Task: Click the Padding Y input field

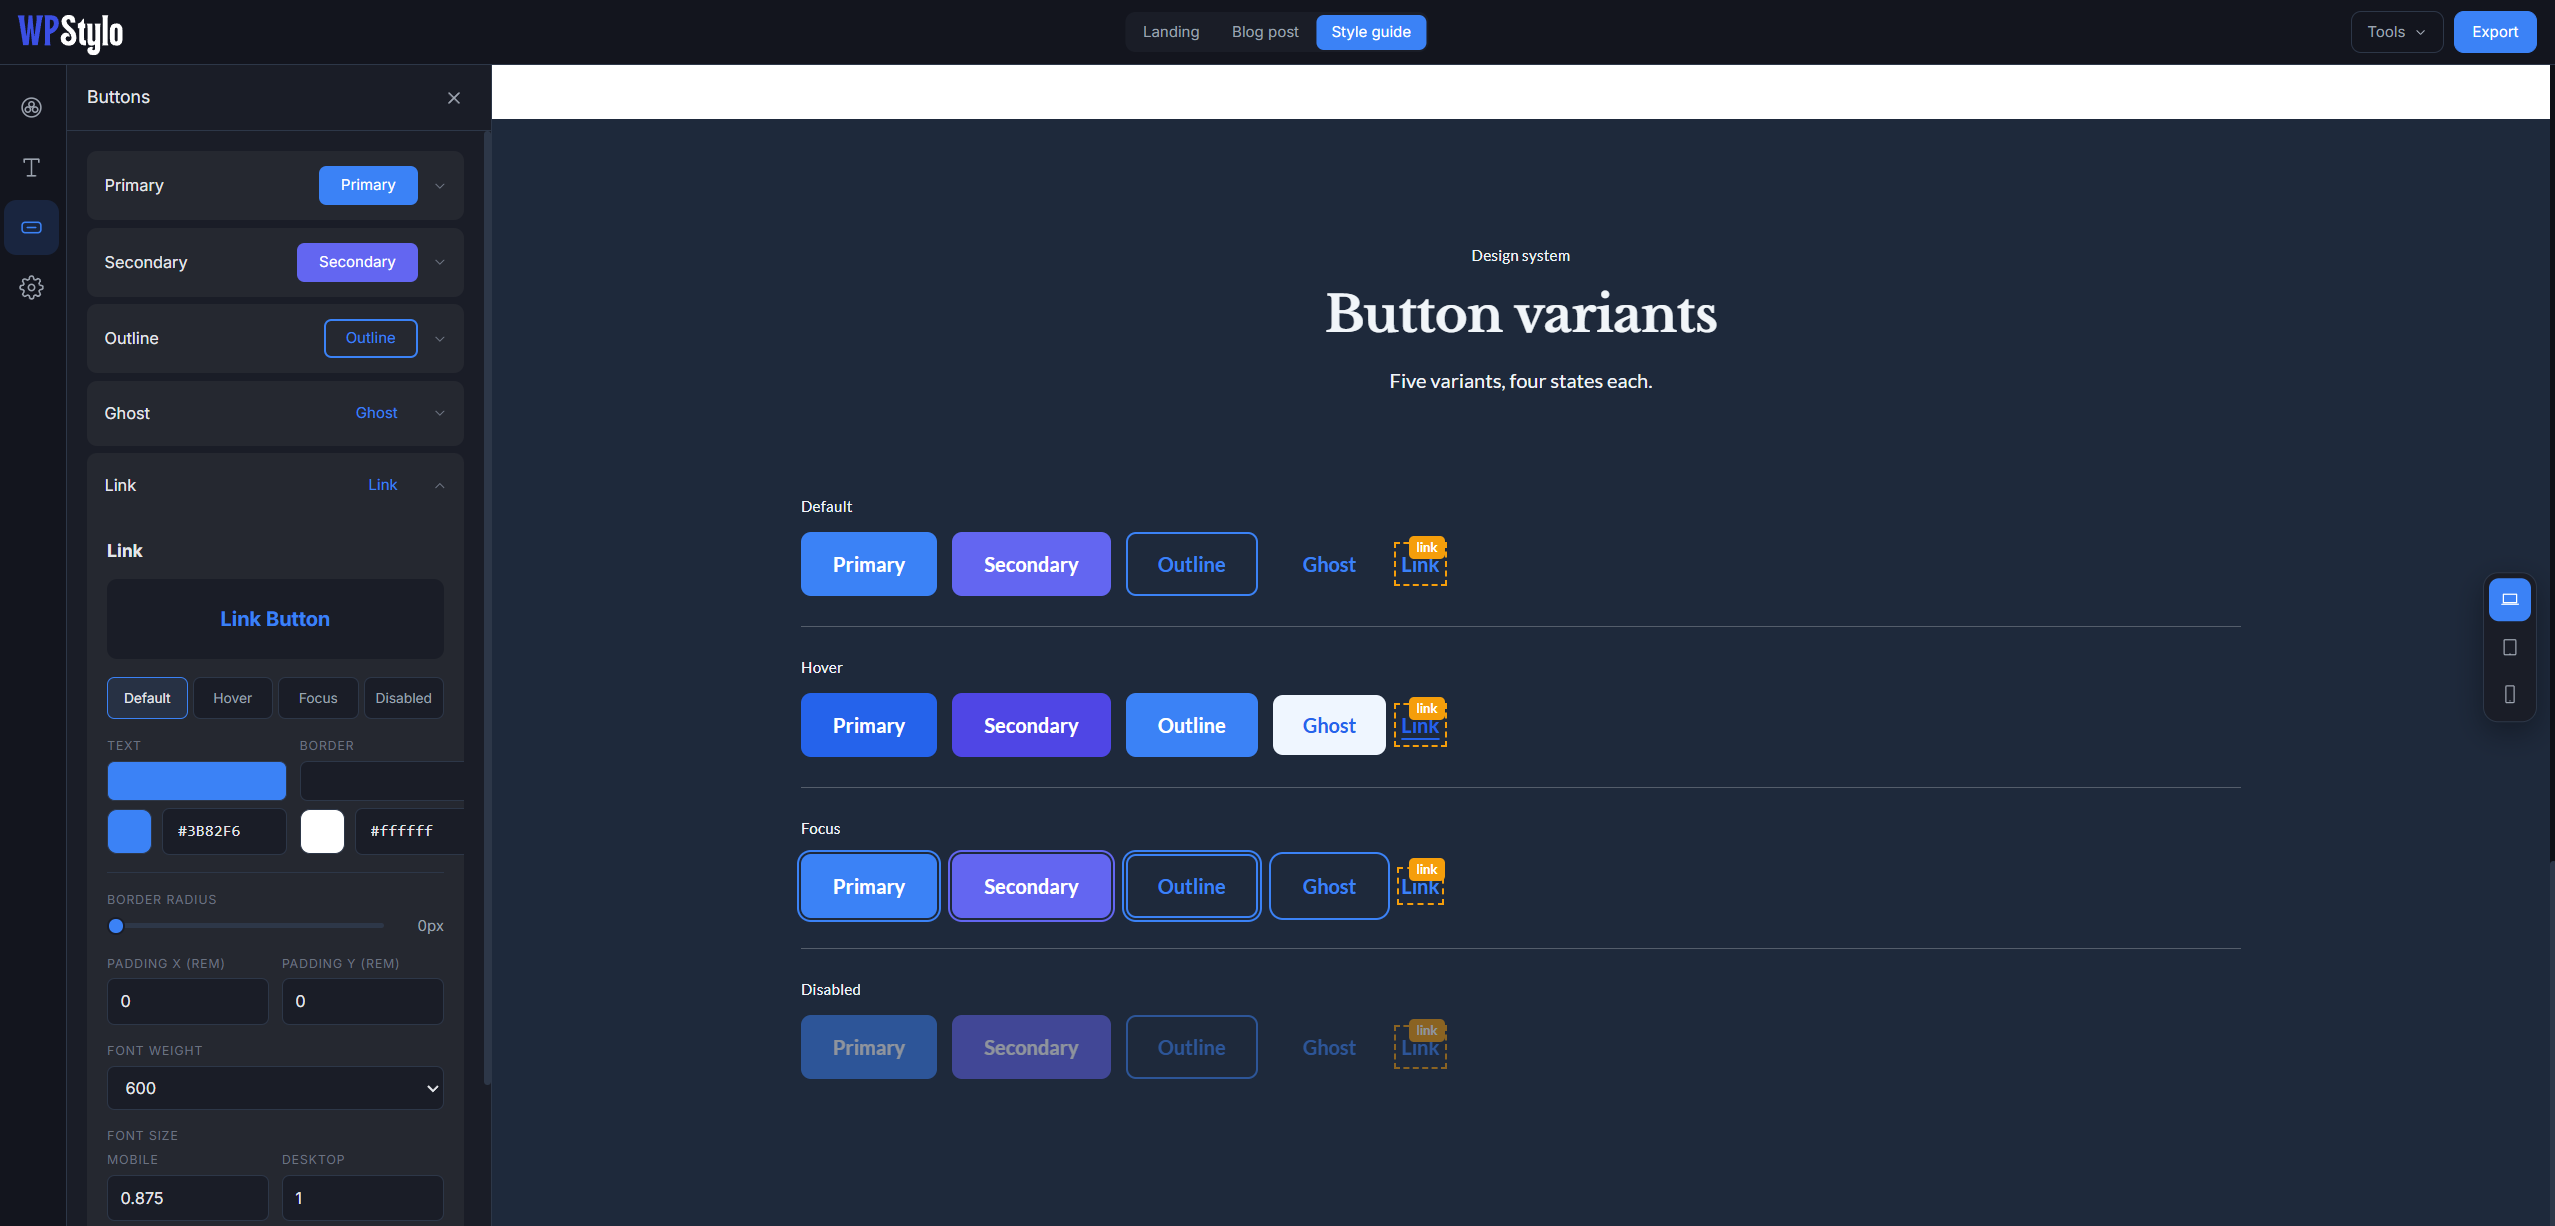Action: [x=363, y=1001]
